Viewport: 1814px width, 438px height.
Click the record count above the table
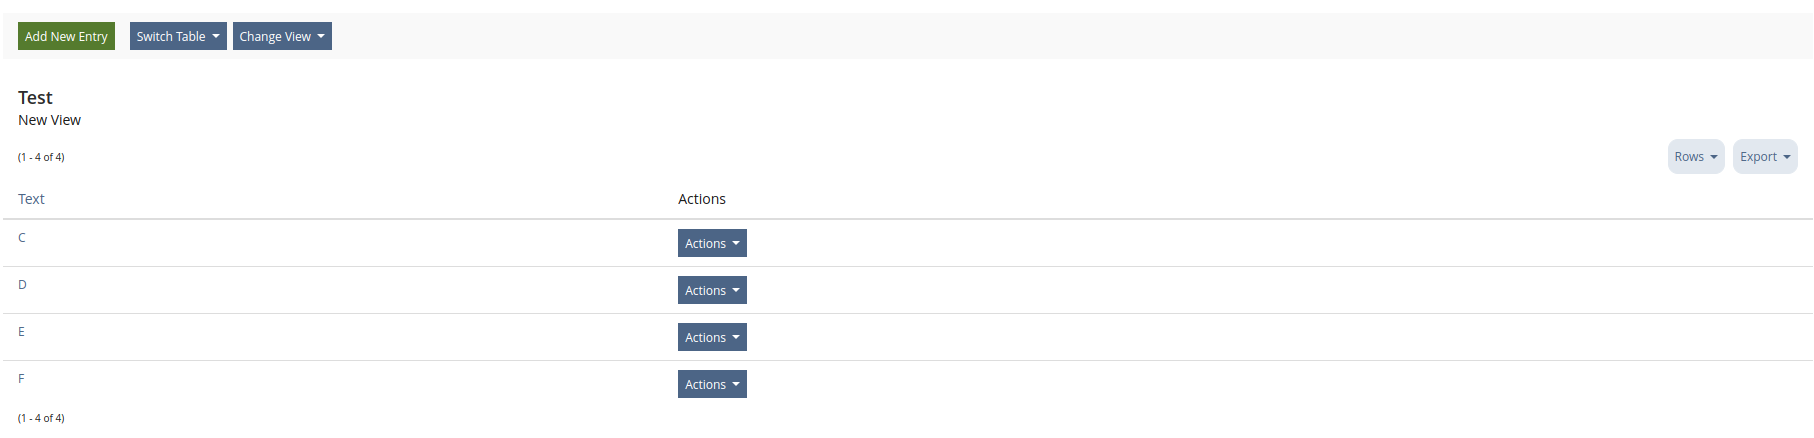coord(41,157)
